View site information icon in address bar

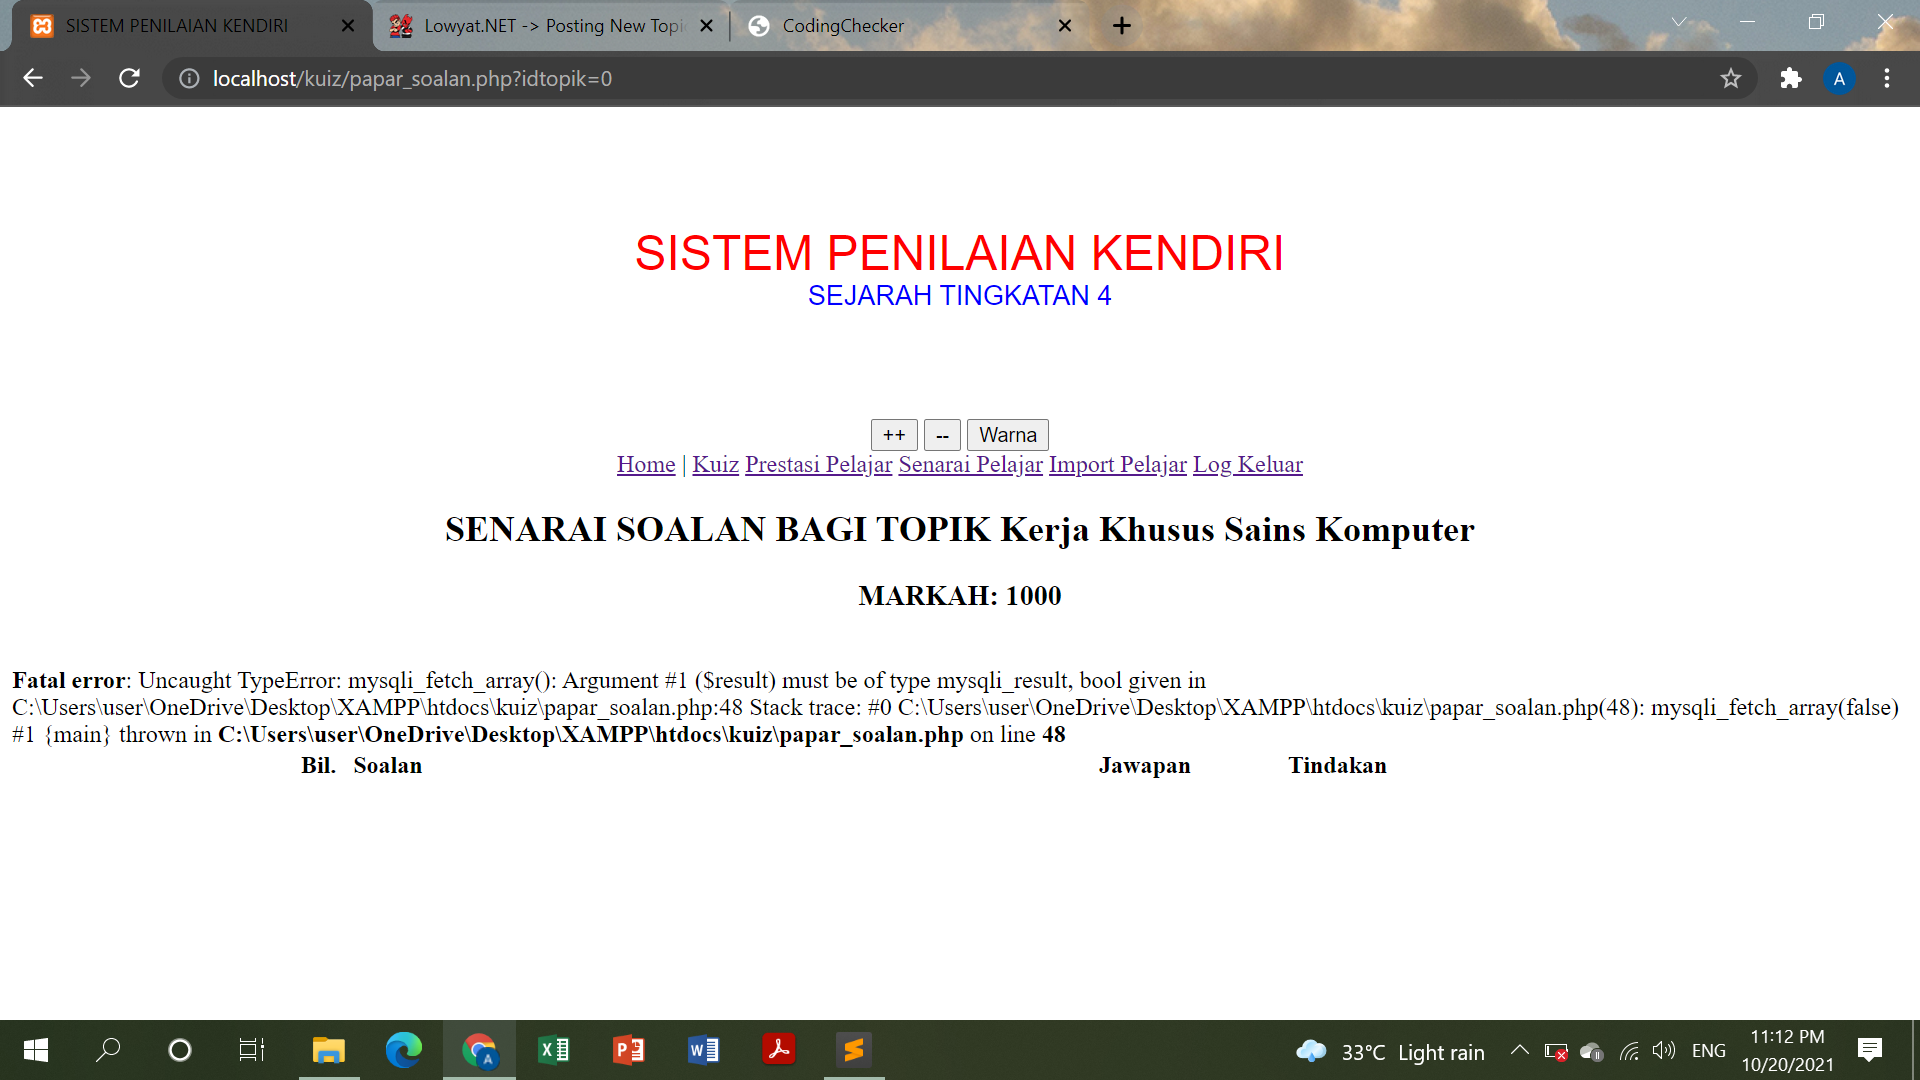(189, 78)
